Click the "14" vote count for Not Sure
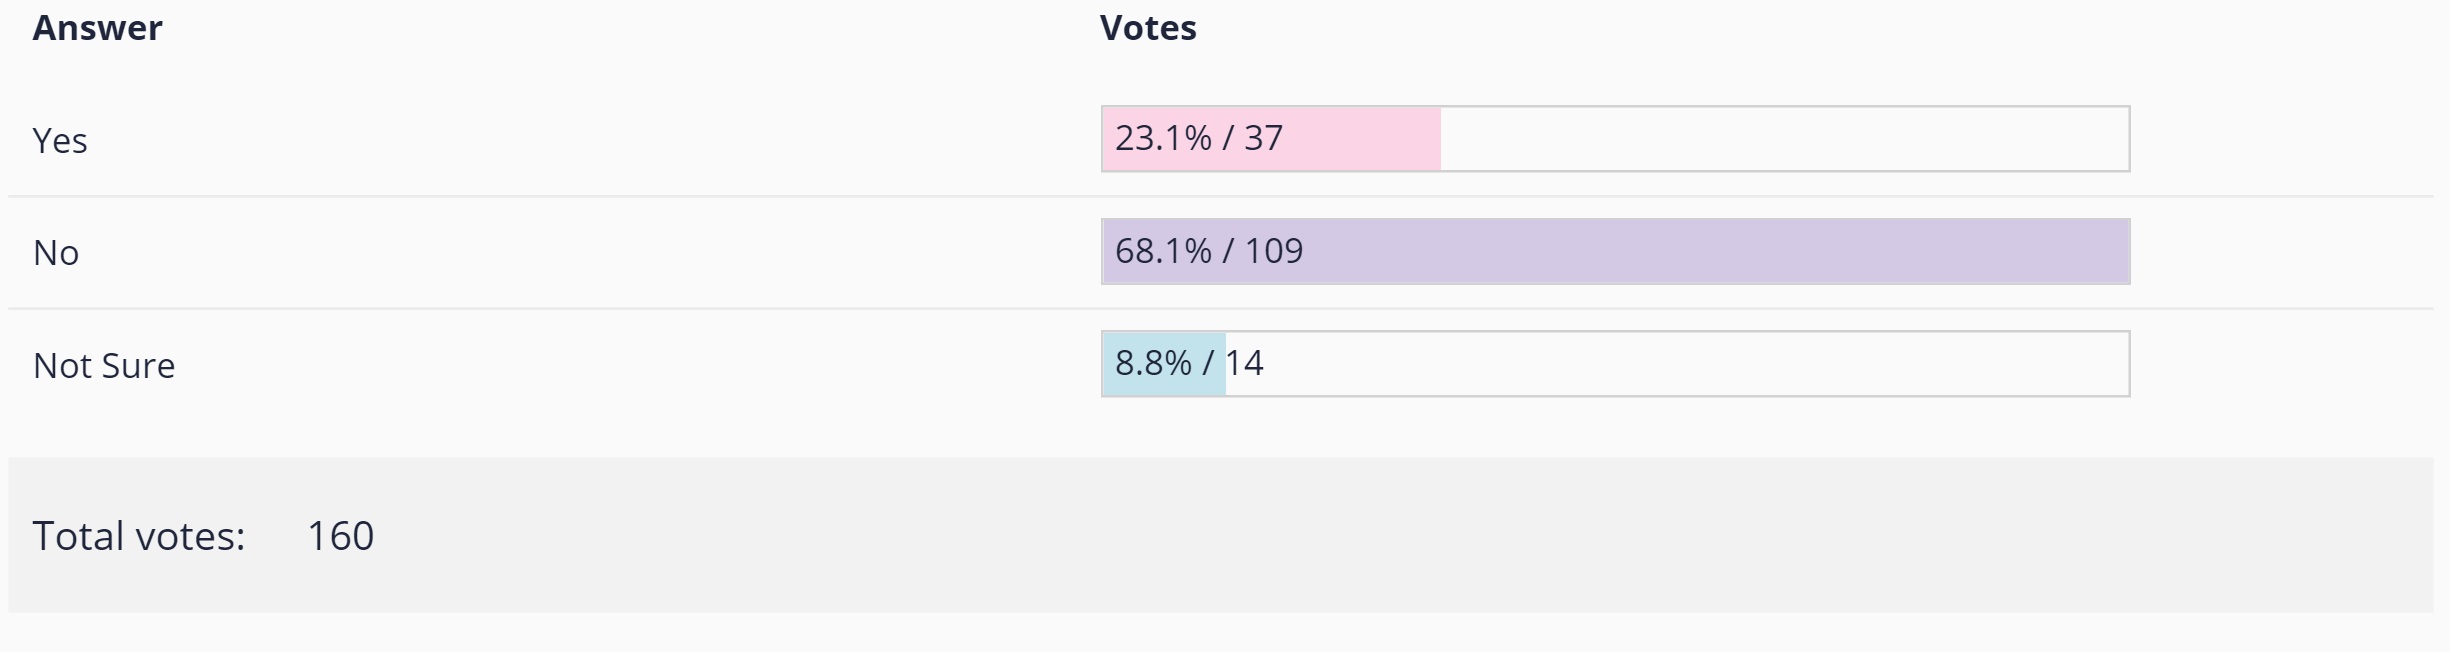The height and width of the screenshot is (652, 2450). pos(1245,363)
